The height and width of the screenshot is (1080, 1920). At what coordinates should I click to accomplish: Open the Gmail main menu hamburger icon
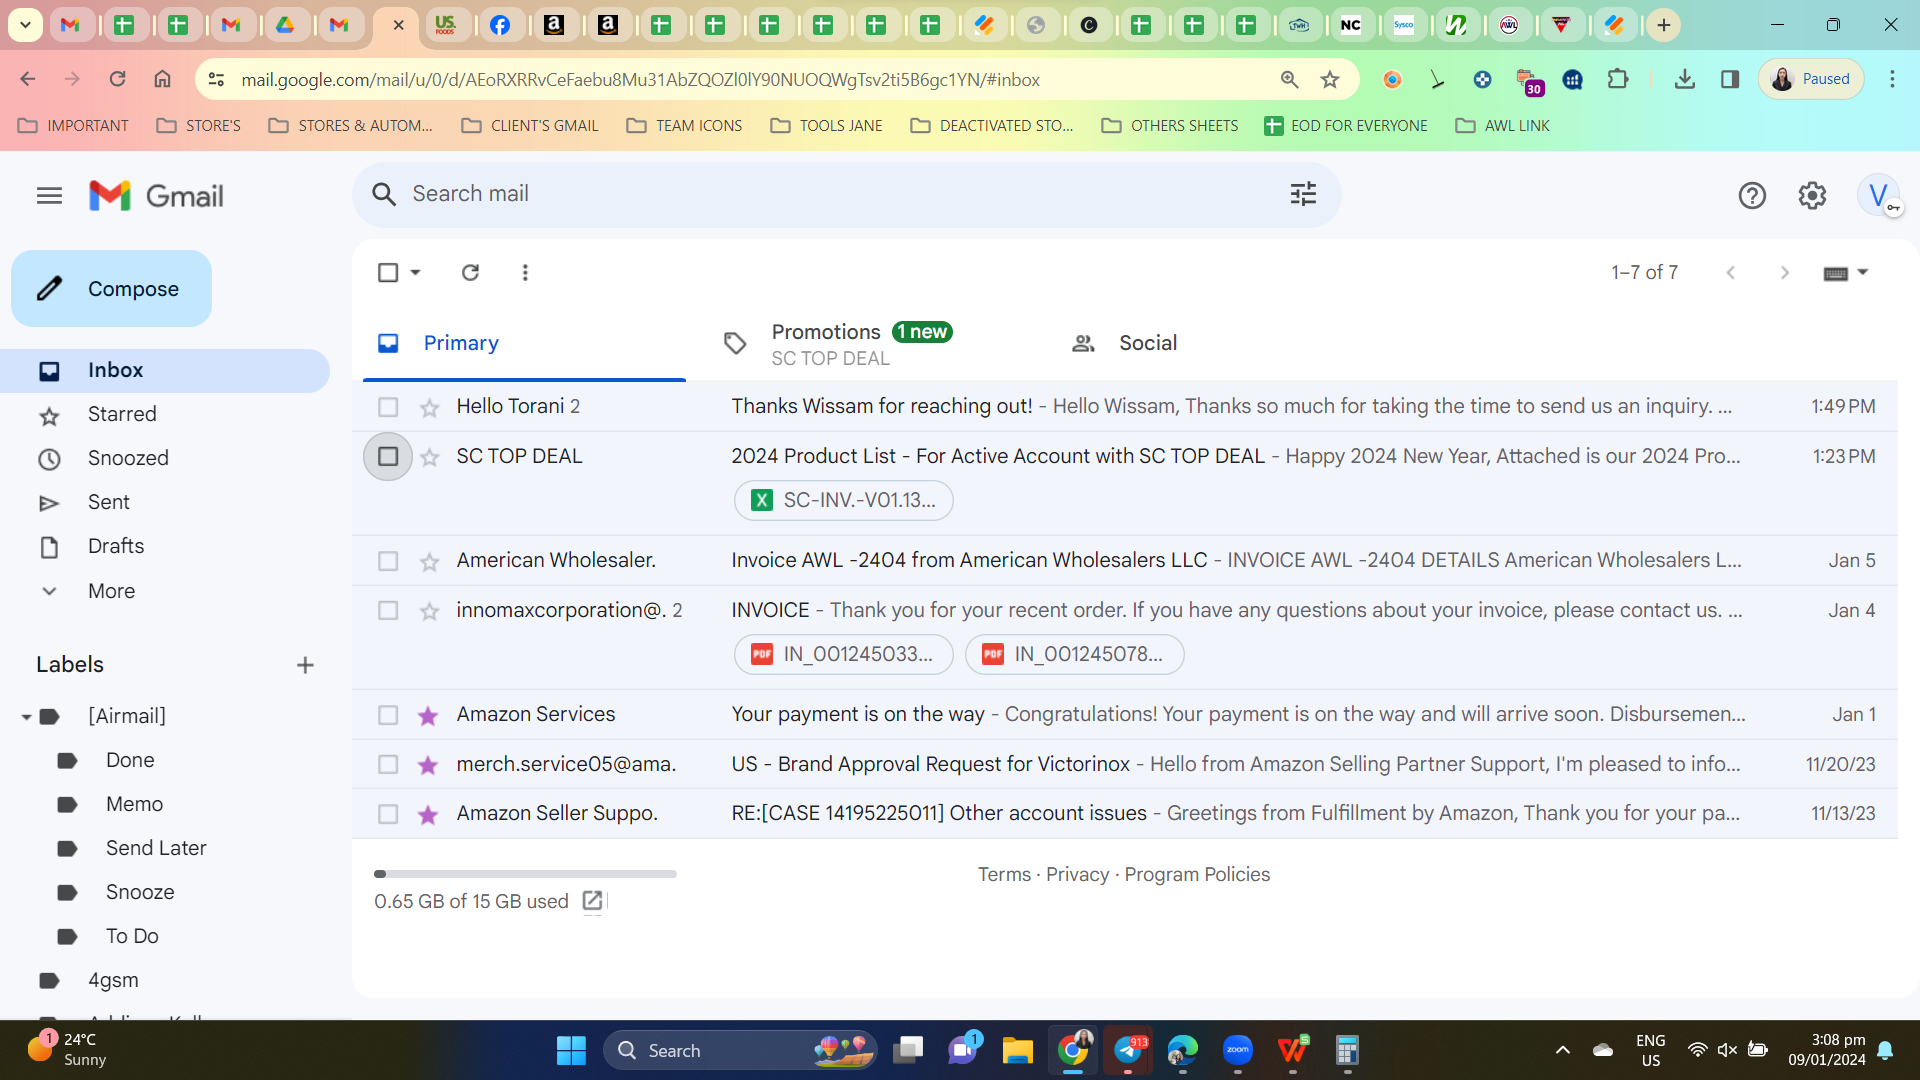49,196
